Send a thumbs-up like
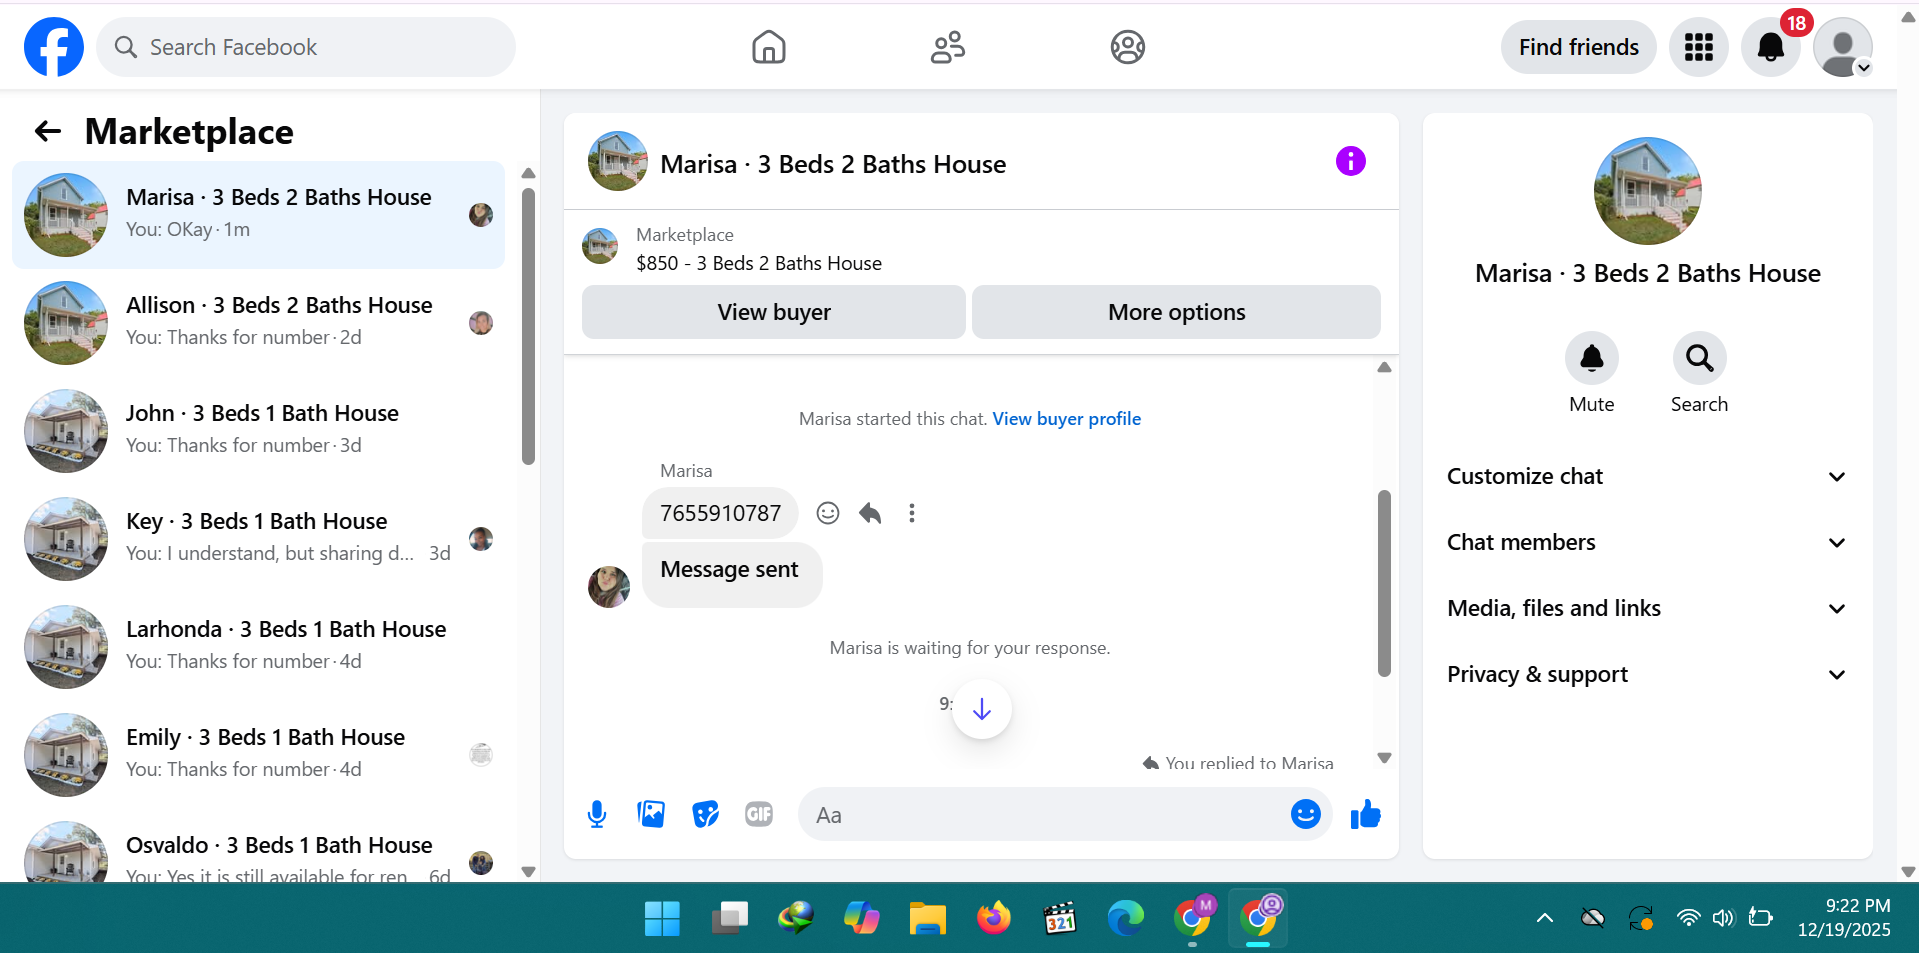The height and width of the screenshot is (953, 1919). click(x=1365, y=815)
